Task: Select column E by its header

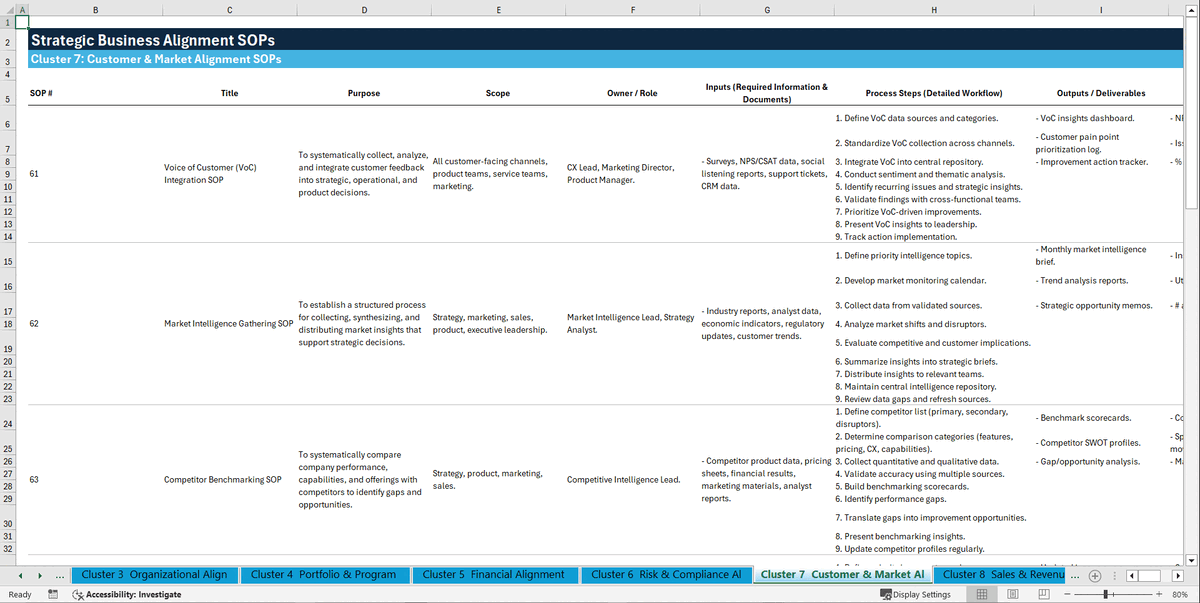Action: click(498, 9)
